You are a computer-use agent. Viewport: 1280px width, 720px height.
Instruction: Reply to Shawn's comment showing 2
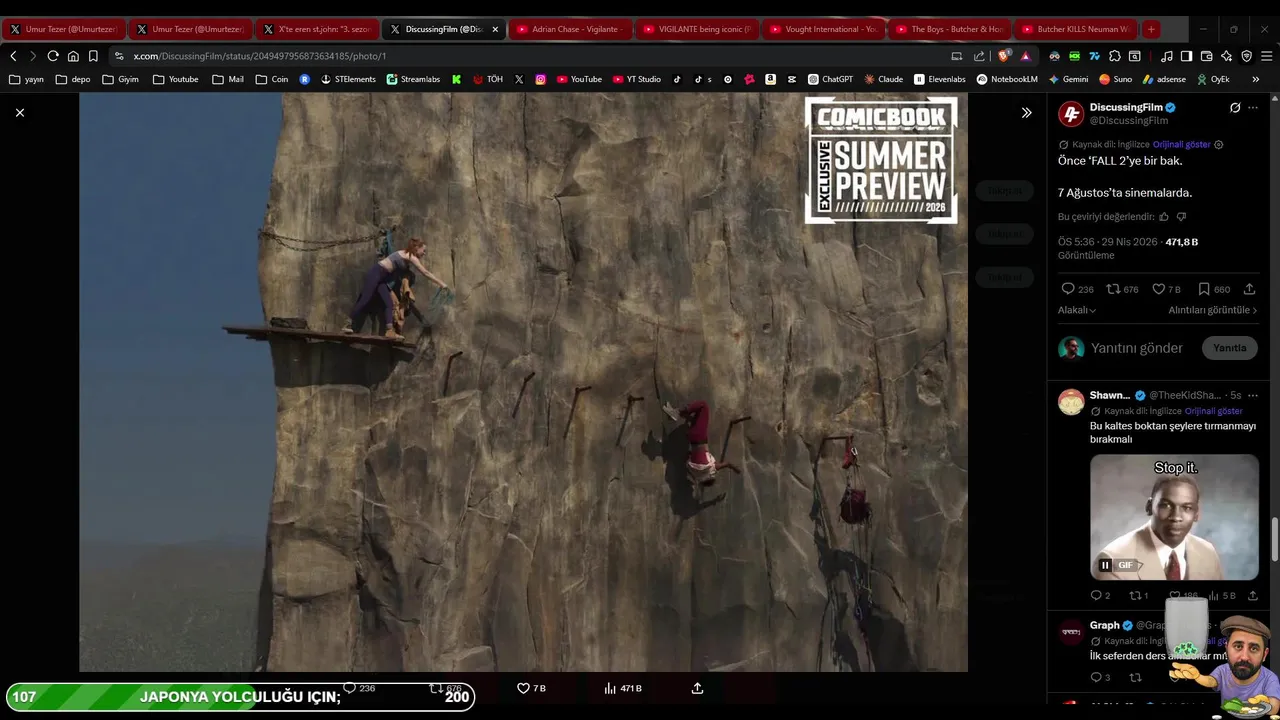(1100, 596)
